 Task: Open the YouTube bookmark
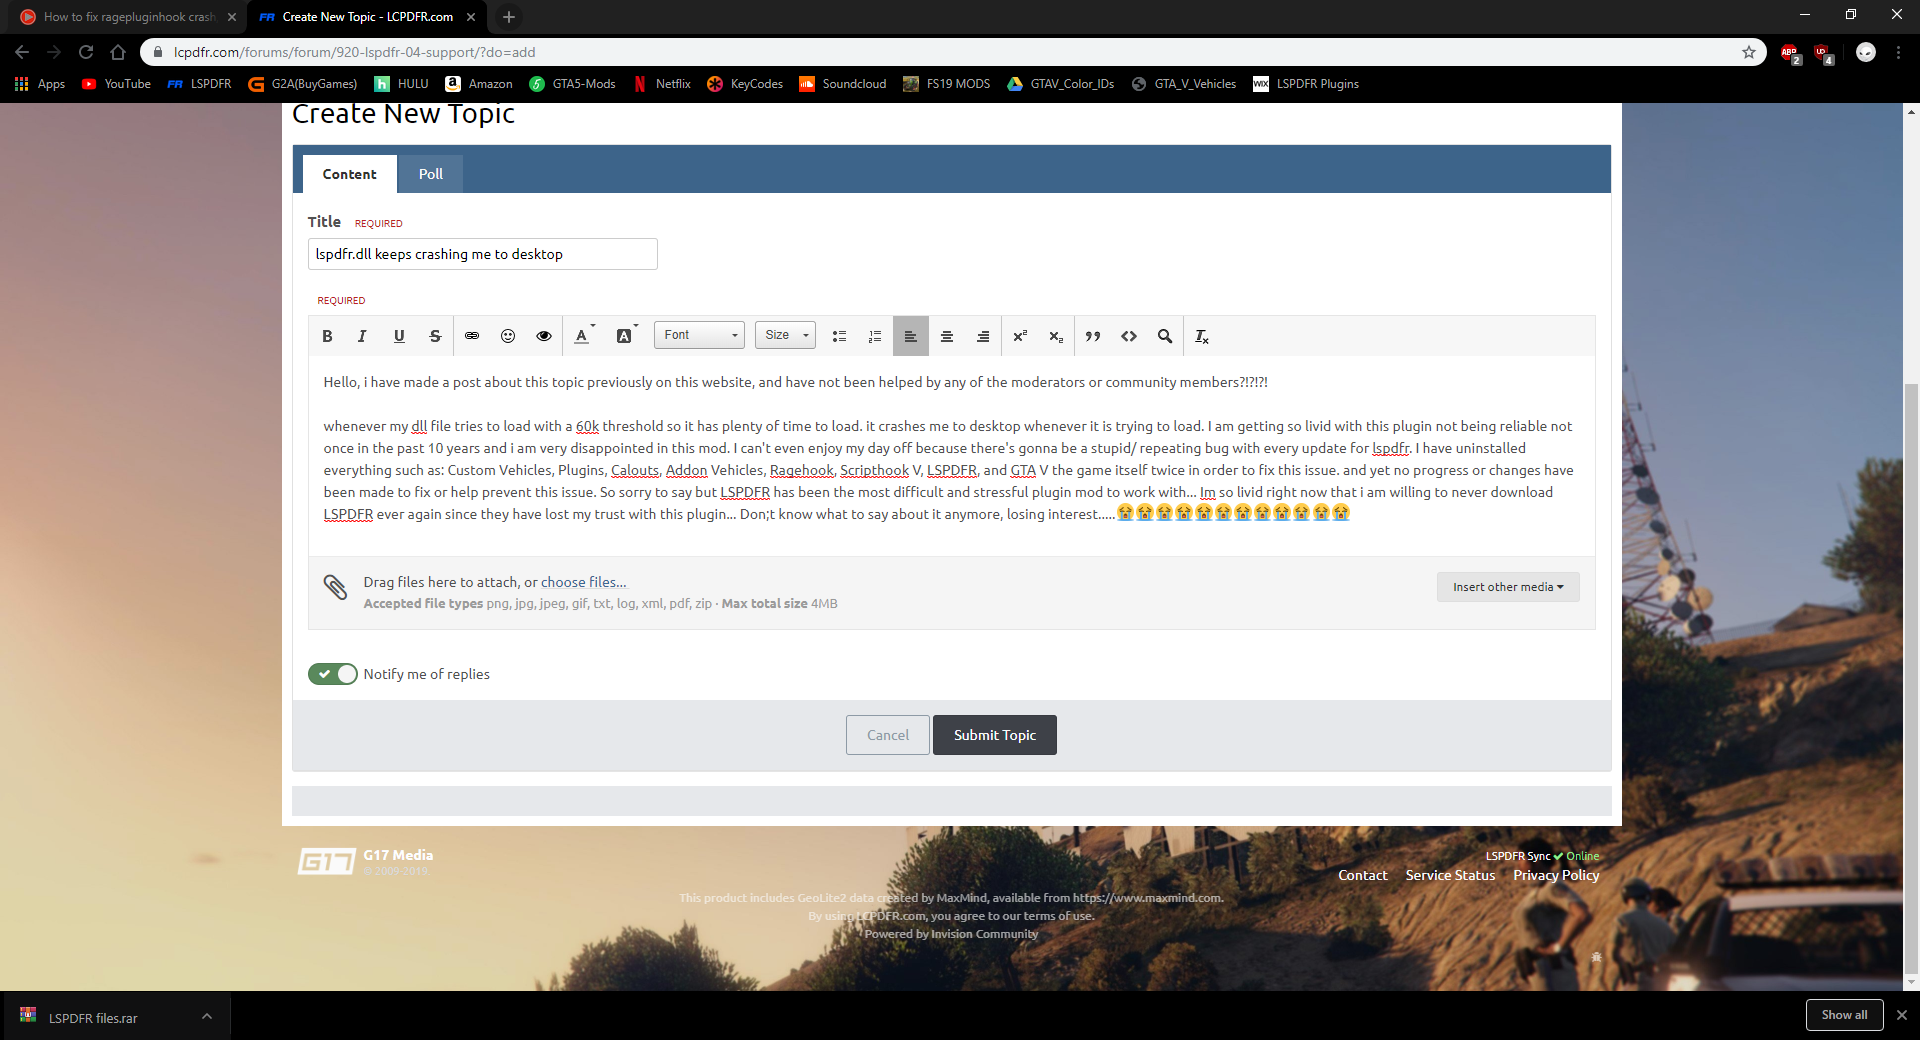(117, 84)
